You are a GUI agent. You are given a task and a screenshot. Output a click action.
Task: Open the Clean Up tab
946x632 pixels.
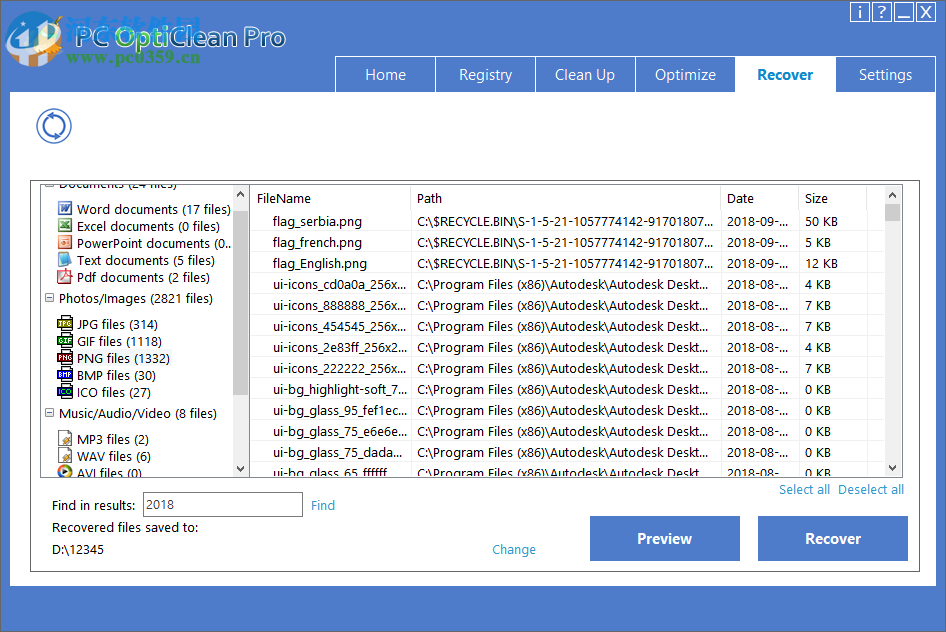point(585,75)
